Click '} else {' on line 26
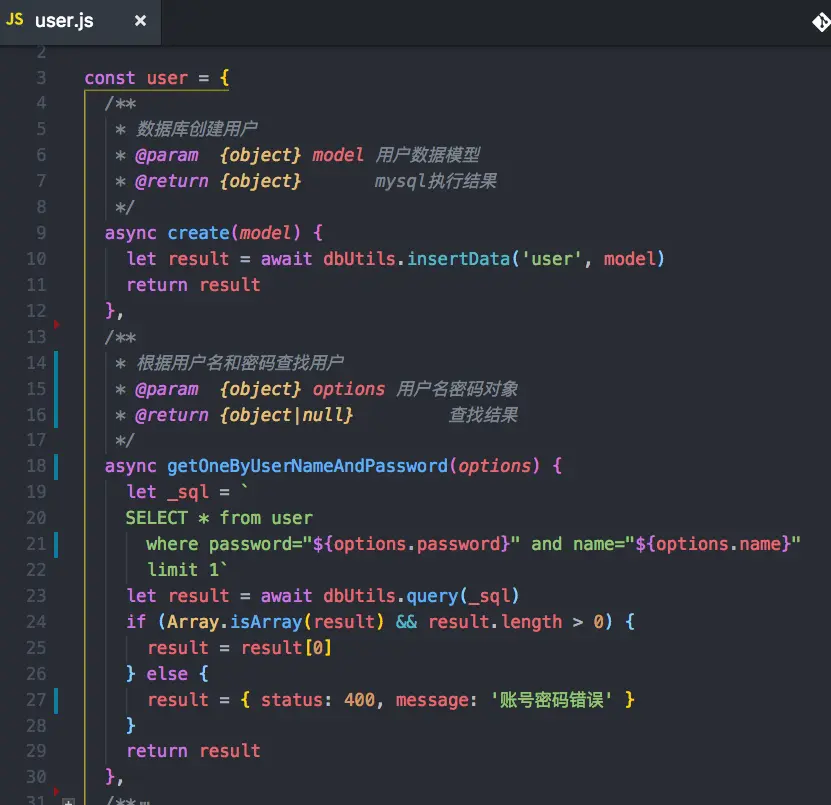 167,674
